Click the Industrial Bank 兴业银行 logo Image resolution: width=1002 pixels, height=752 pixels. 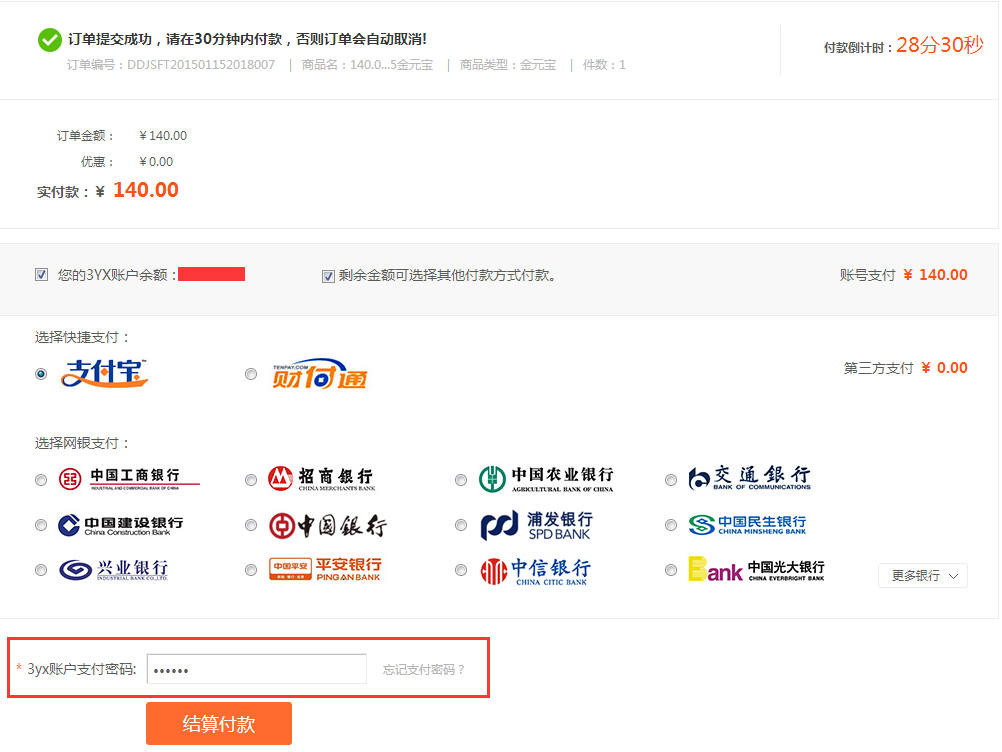[x=114, y=569]
